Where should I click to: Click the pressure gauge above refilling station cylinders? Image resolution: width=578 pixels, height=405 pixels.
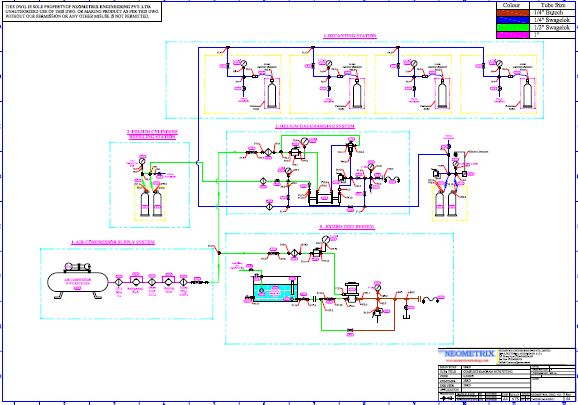(143, 161)
